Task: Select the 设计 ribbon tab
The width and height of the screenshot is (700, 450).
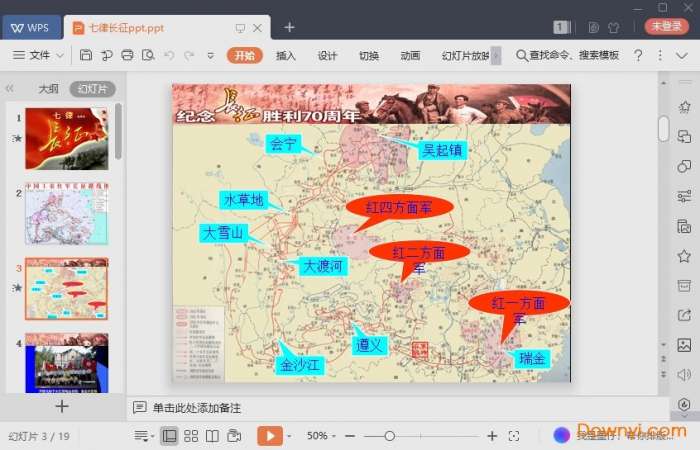Action: point(327,55)
